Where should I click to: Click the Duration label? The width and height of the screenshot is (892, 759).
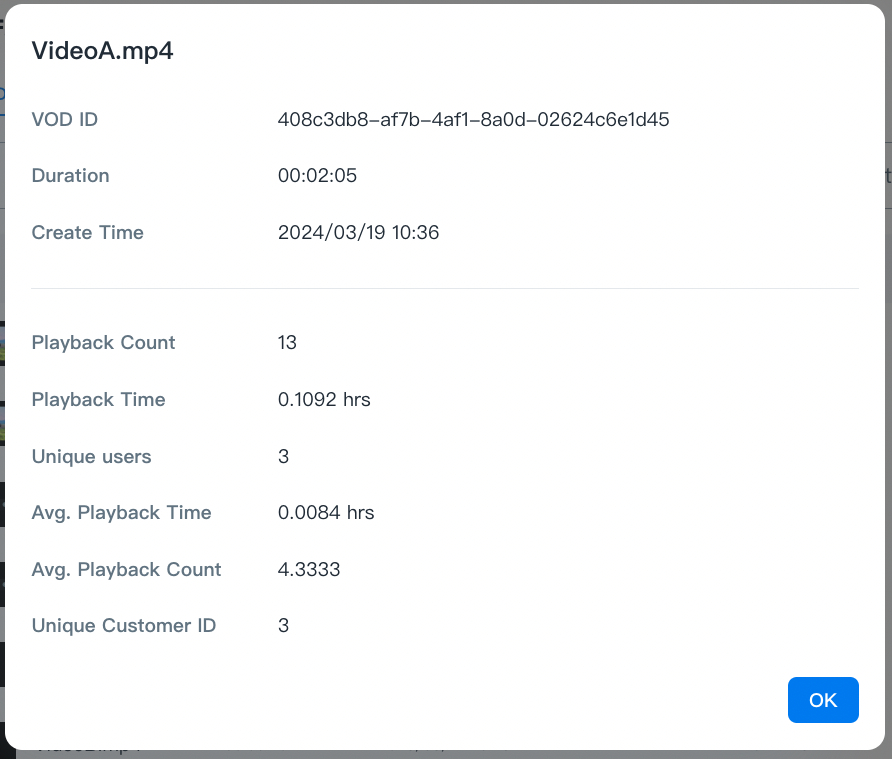[x=70, y=176]
